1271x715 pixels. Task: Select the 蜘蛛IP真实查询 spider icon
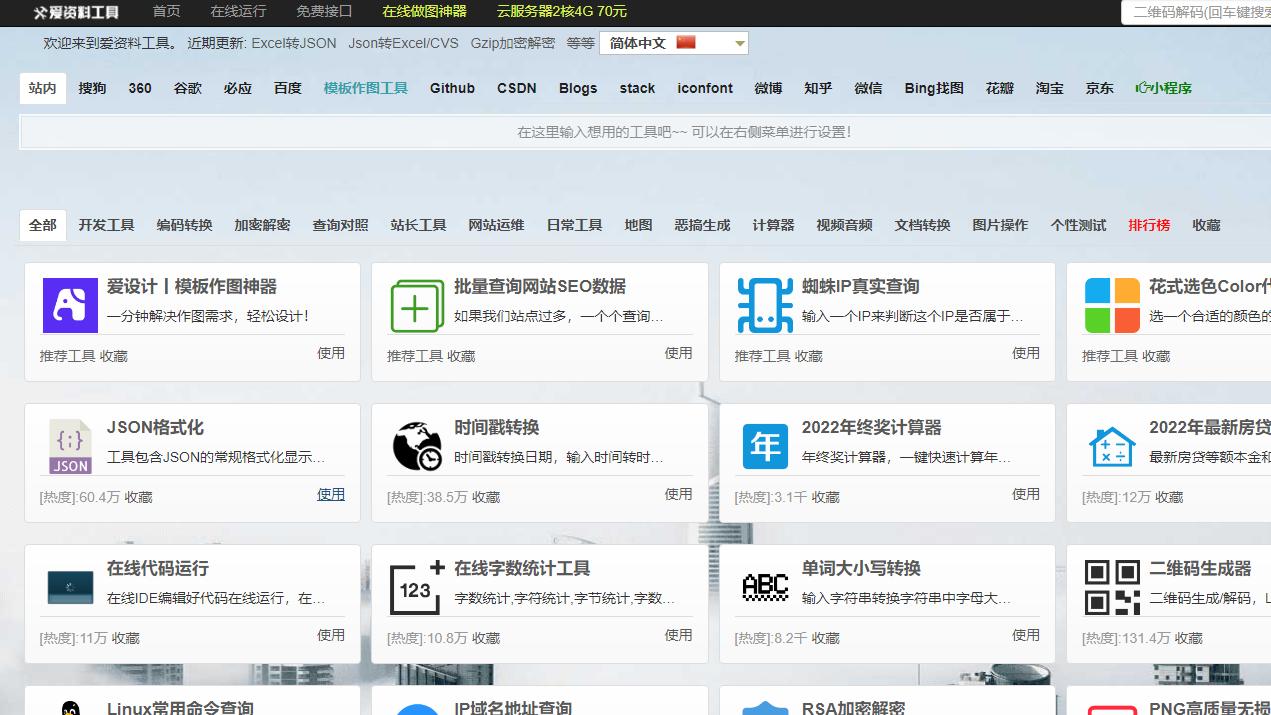765,306
